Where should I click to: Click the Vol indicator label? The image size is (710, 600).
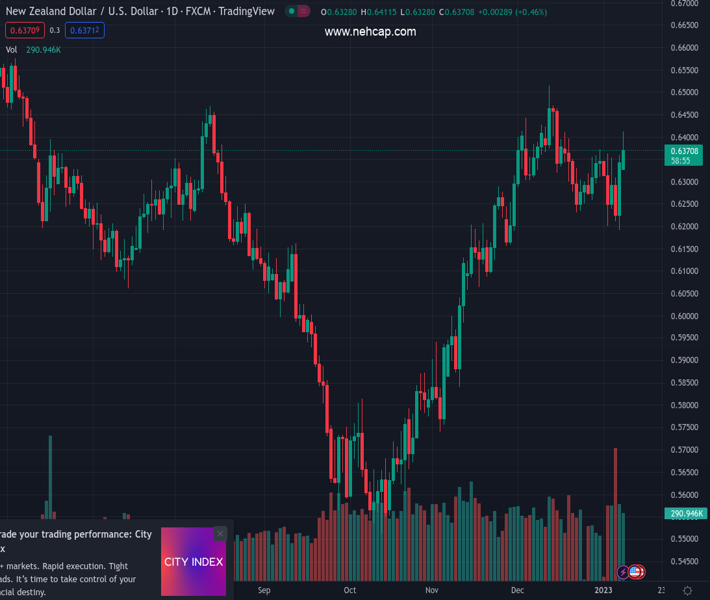pyautogui.click(x=11, y=49)
